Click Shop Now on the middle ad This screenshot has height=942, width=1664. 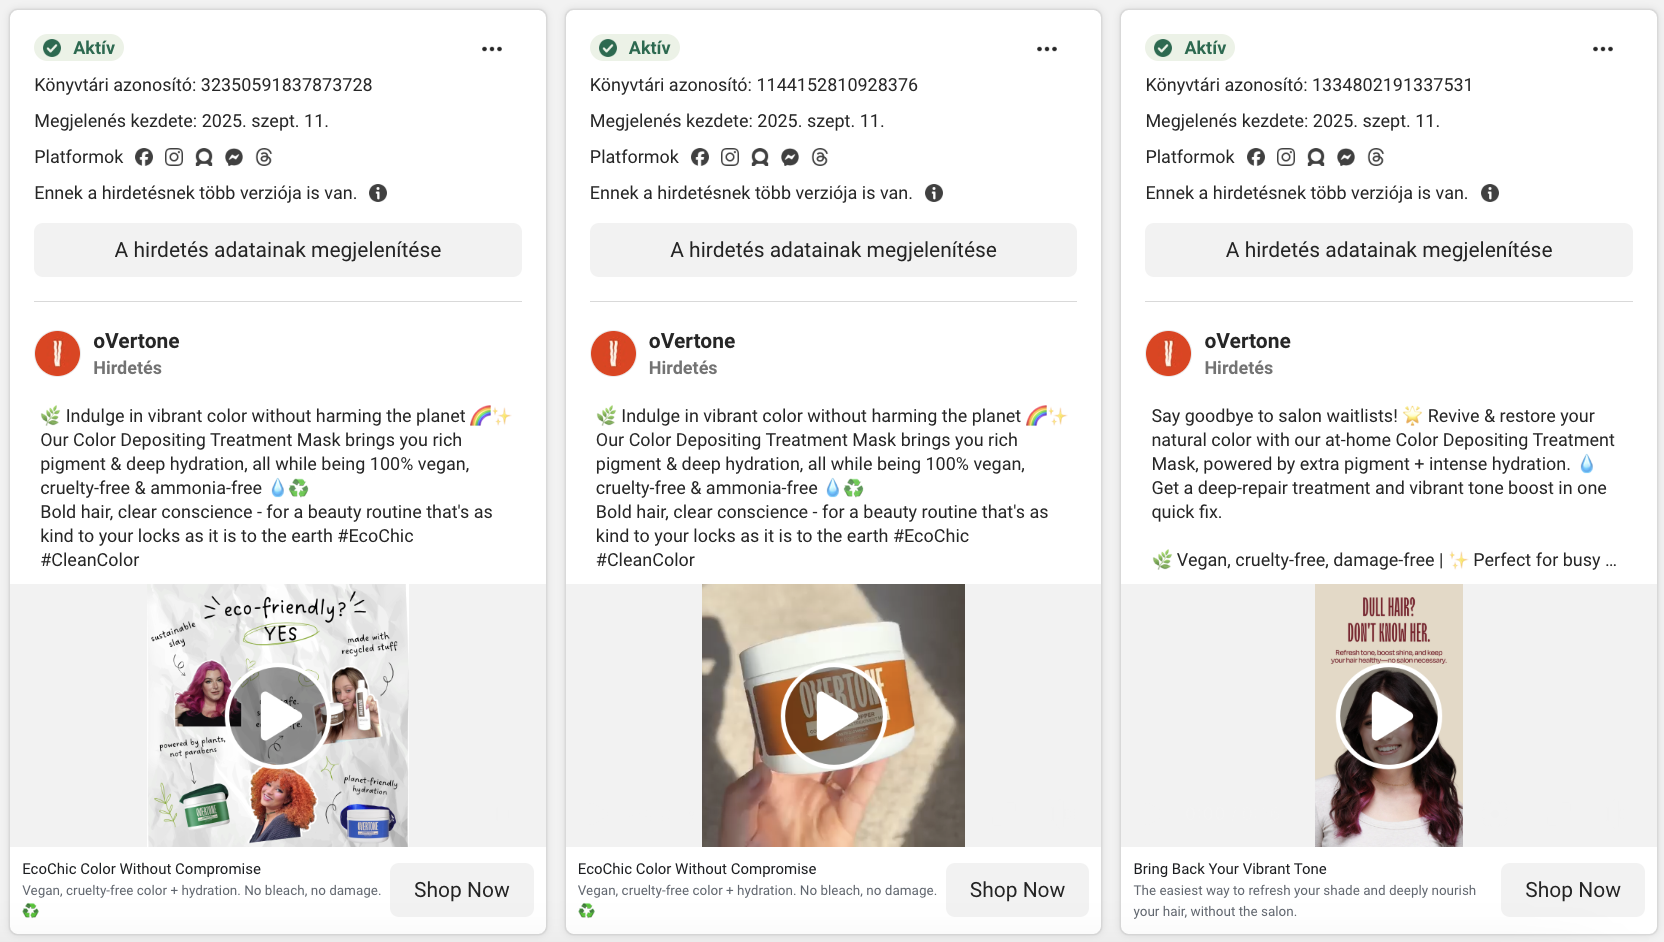pyautogui.click(x=1016, y=890)
